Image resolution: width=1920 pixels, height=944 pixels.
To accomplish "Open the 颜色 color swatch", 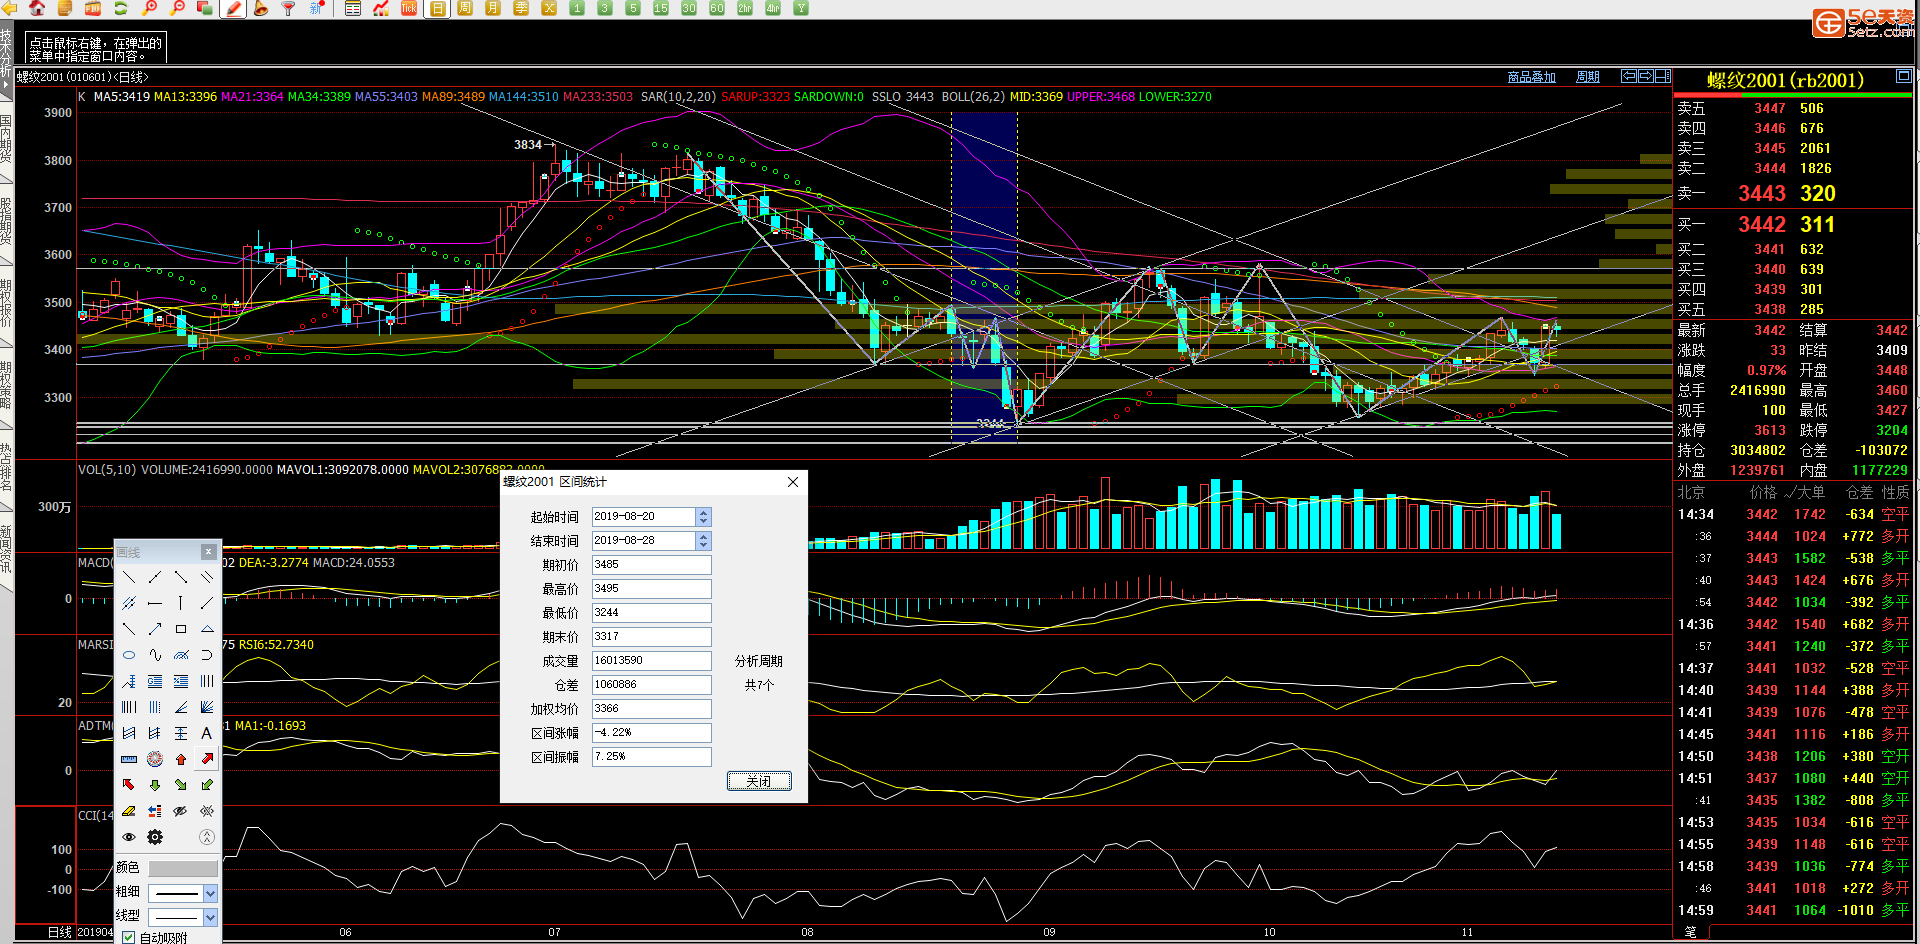I will point(183,868).
